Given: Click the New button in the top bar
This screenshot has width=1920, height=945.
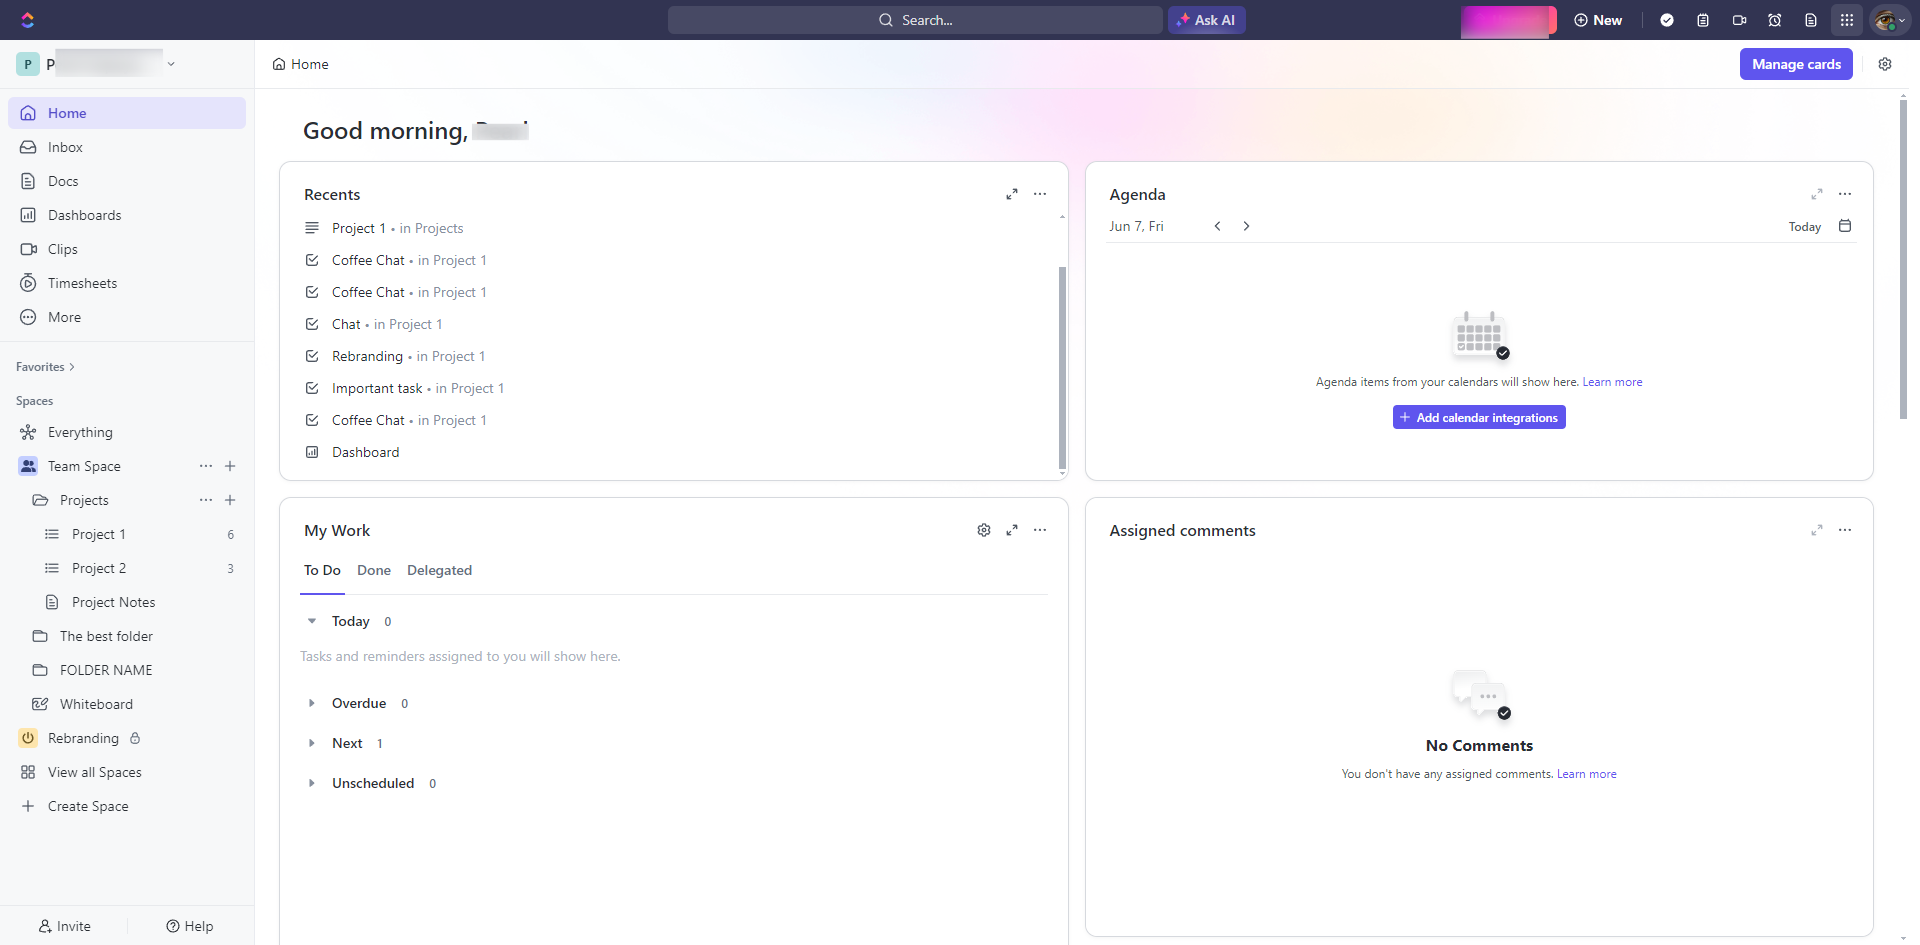Looking at the screenshot, I should click(1598, 20).
